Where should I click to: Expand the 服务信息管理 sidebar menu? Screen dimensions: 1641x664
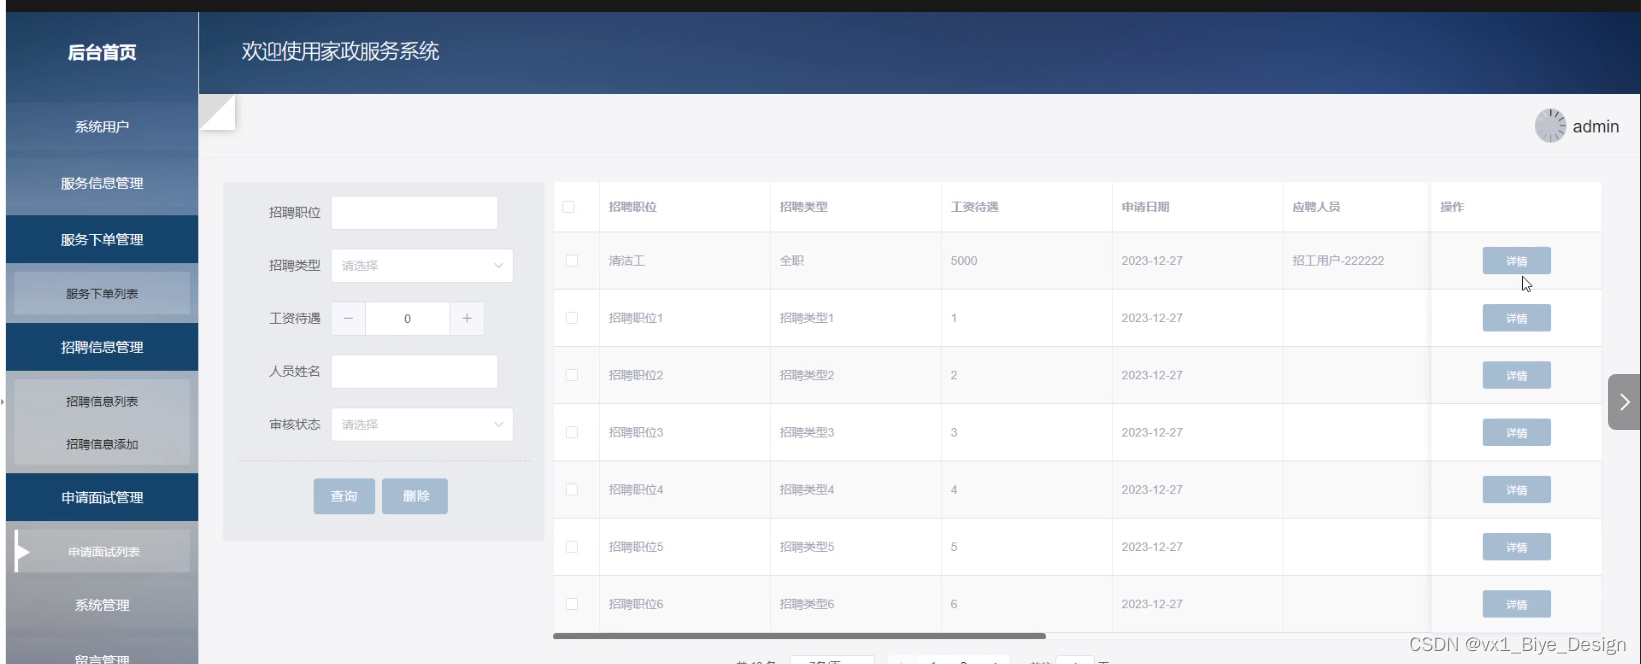coord(102,183)
